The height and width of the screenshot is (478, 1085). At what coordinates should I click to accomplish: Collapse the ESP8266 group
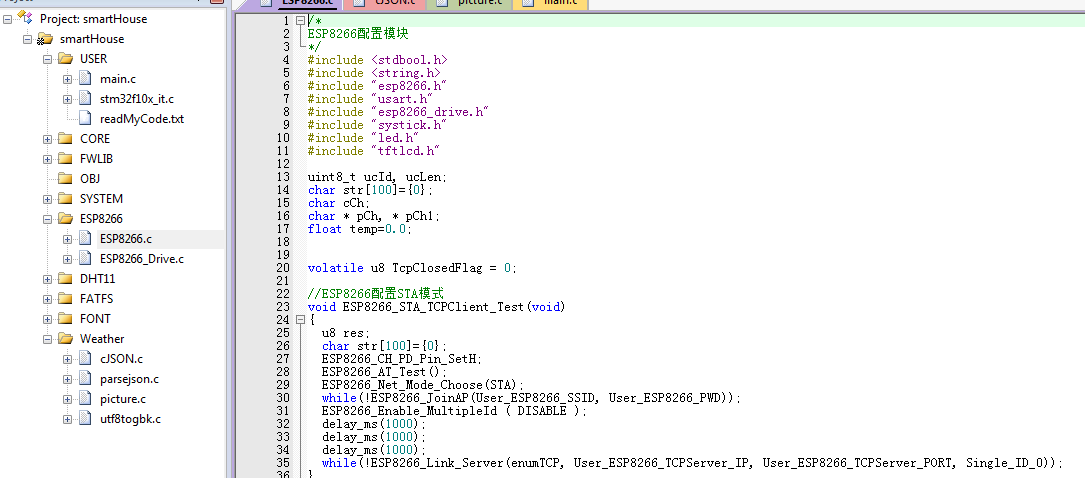coord(48,219)
